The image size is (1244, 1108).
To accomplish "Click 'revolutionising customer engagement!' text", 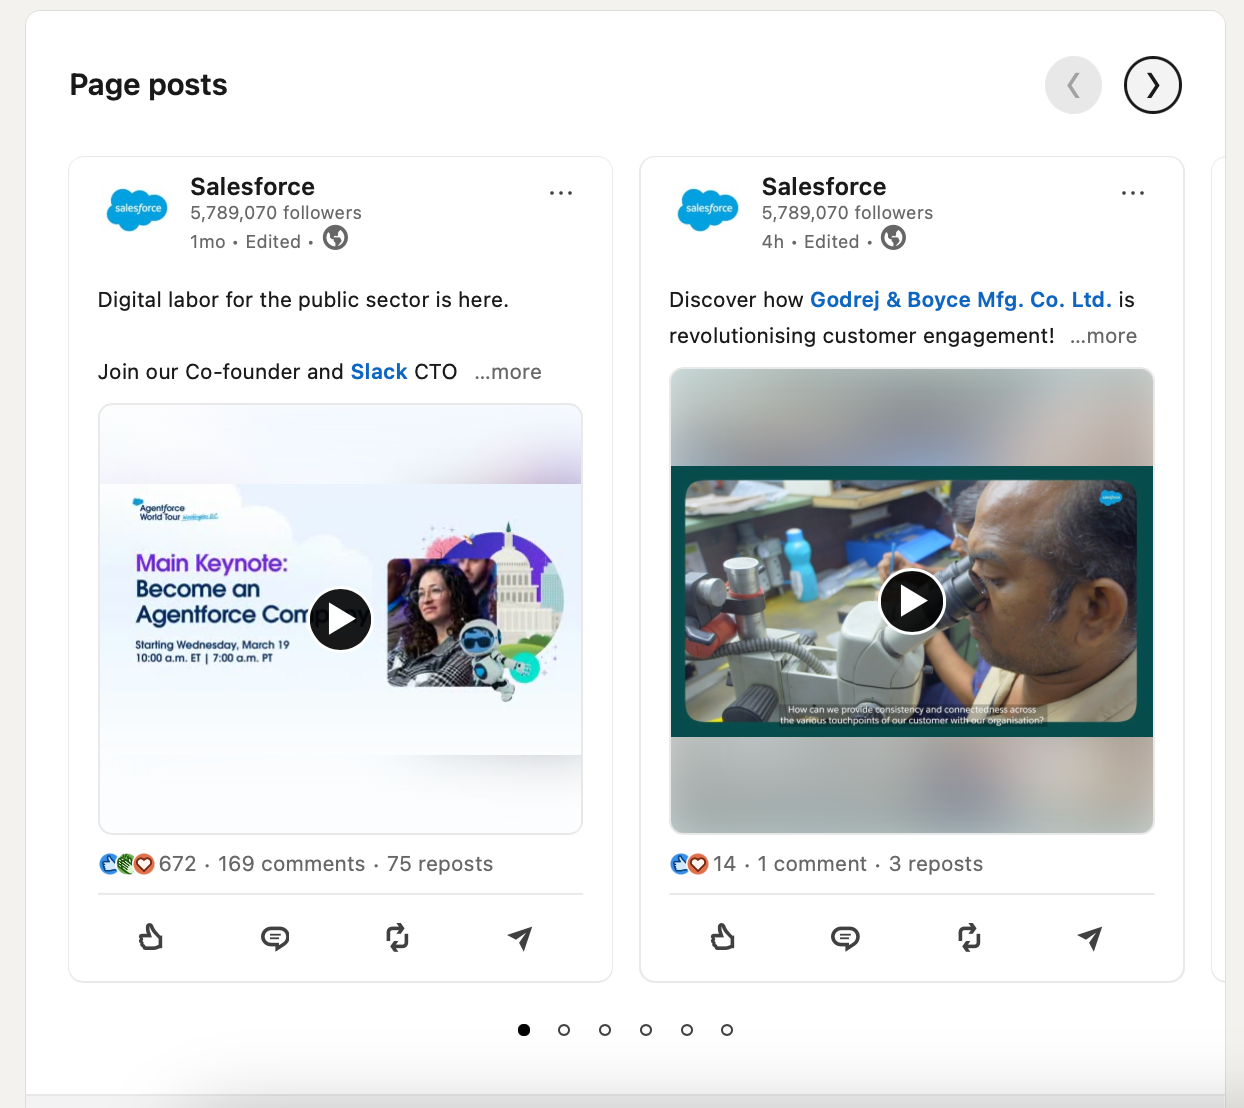I will click(x=862, y=336).
